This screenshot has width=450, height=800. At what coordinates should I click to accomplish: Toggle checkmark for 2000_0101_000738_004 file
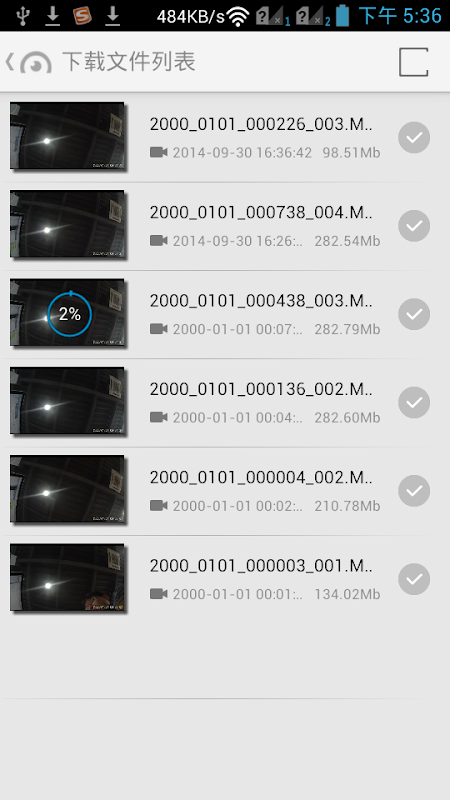[x=414, y=226]
